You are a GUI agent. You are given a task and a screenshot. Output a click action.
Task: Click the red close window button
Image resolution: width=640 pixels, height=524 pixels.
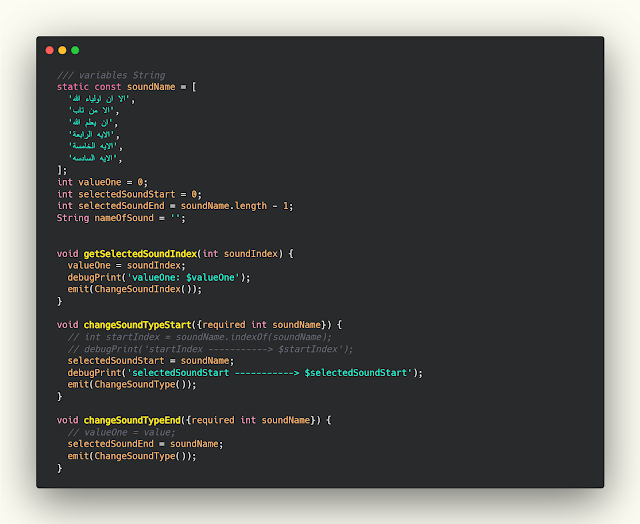pyautogui.click(x=50, y=50)
